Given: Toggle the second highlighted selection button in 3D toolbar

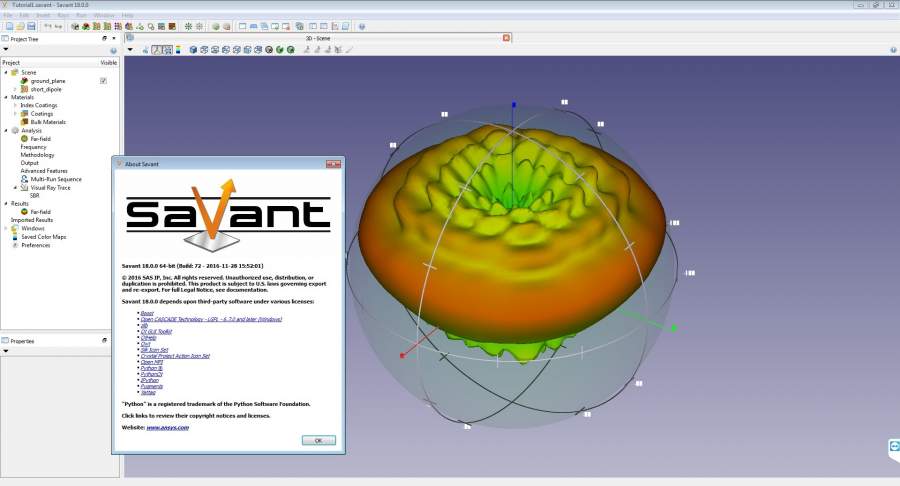Looking at the screenshot, I should pyautogui.click(x=167, y=50).
